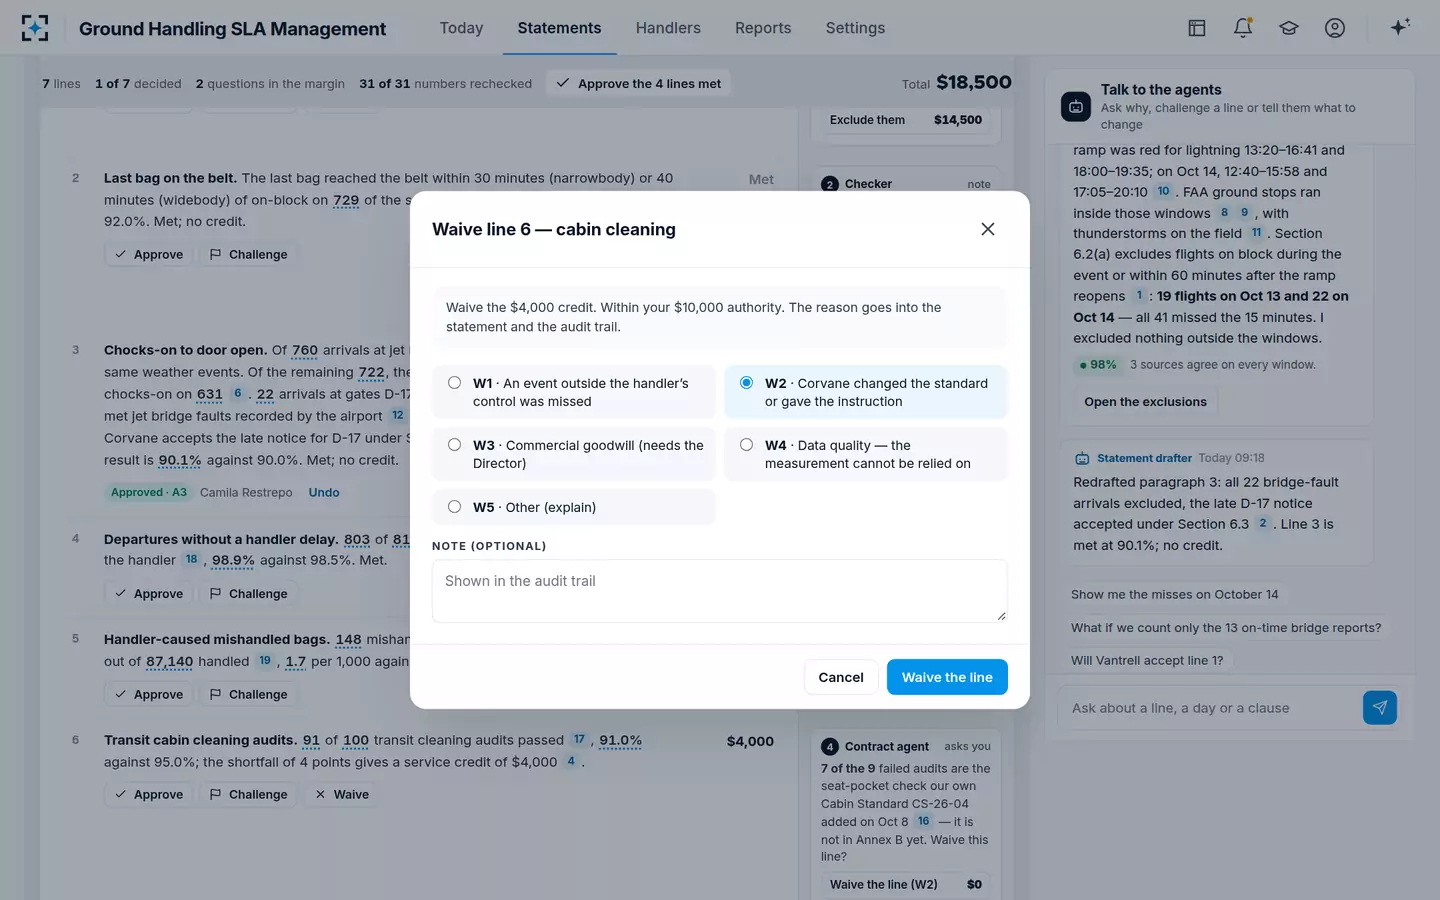Go to the Handlers tab
The height and width of the screenshot is (900, 1440).
coord(668,28)
